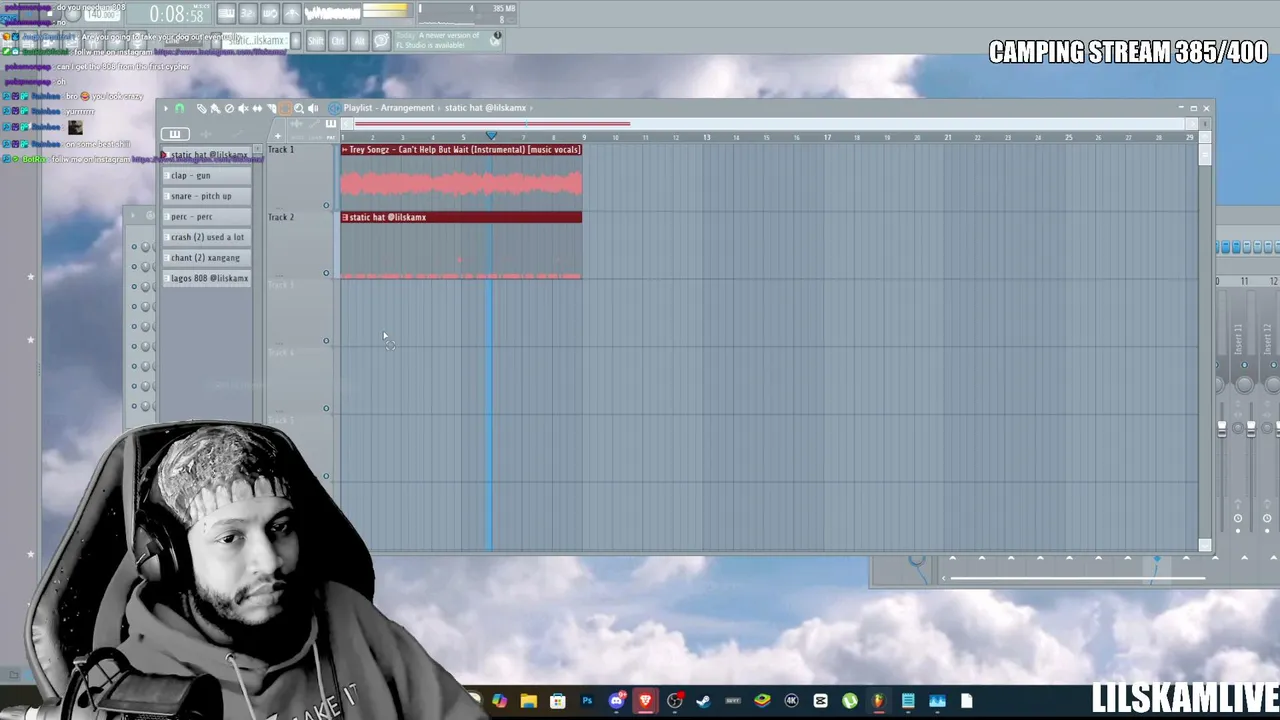Select 'static hat @lilskamx' in the picker list
Viewport: 1280px width, 720px height.
(x=207, y=155)
